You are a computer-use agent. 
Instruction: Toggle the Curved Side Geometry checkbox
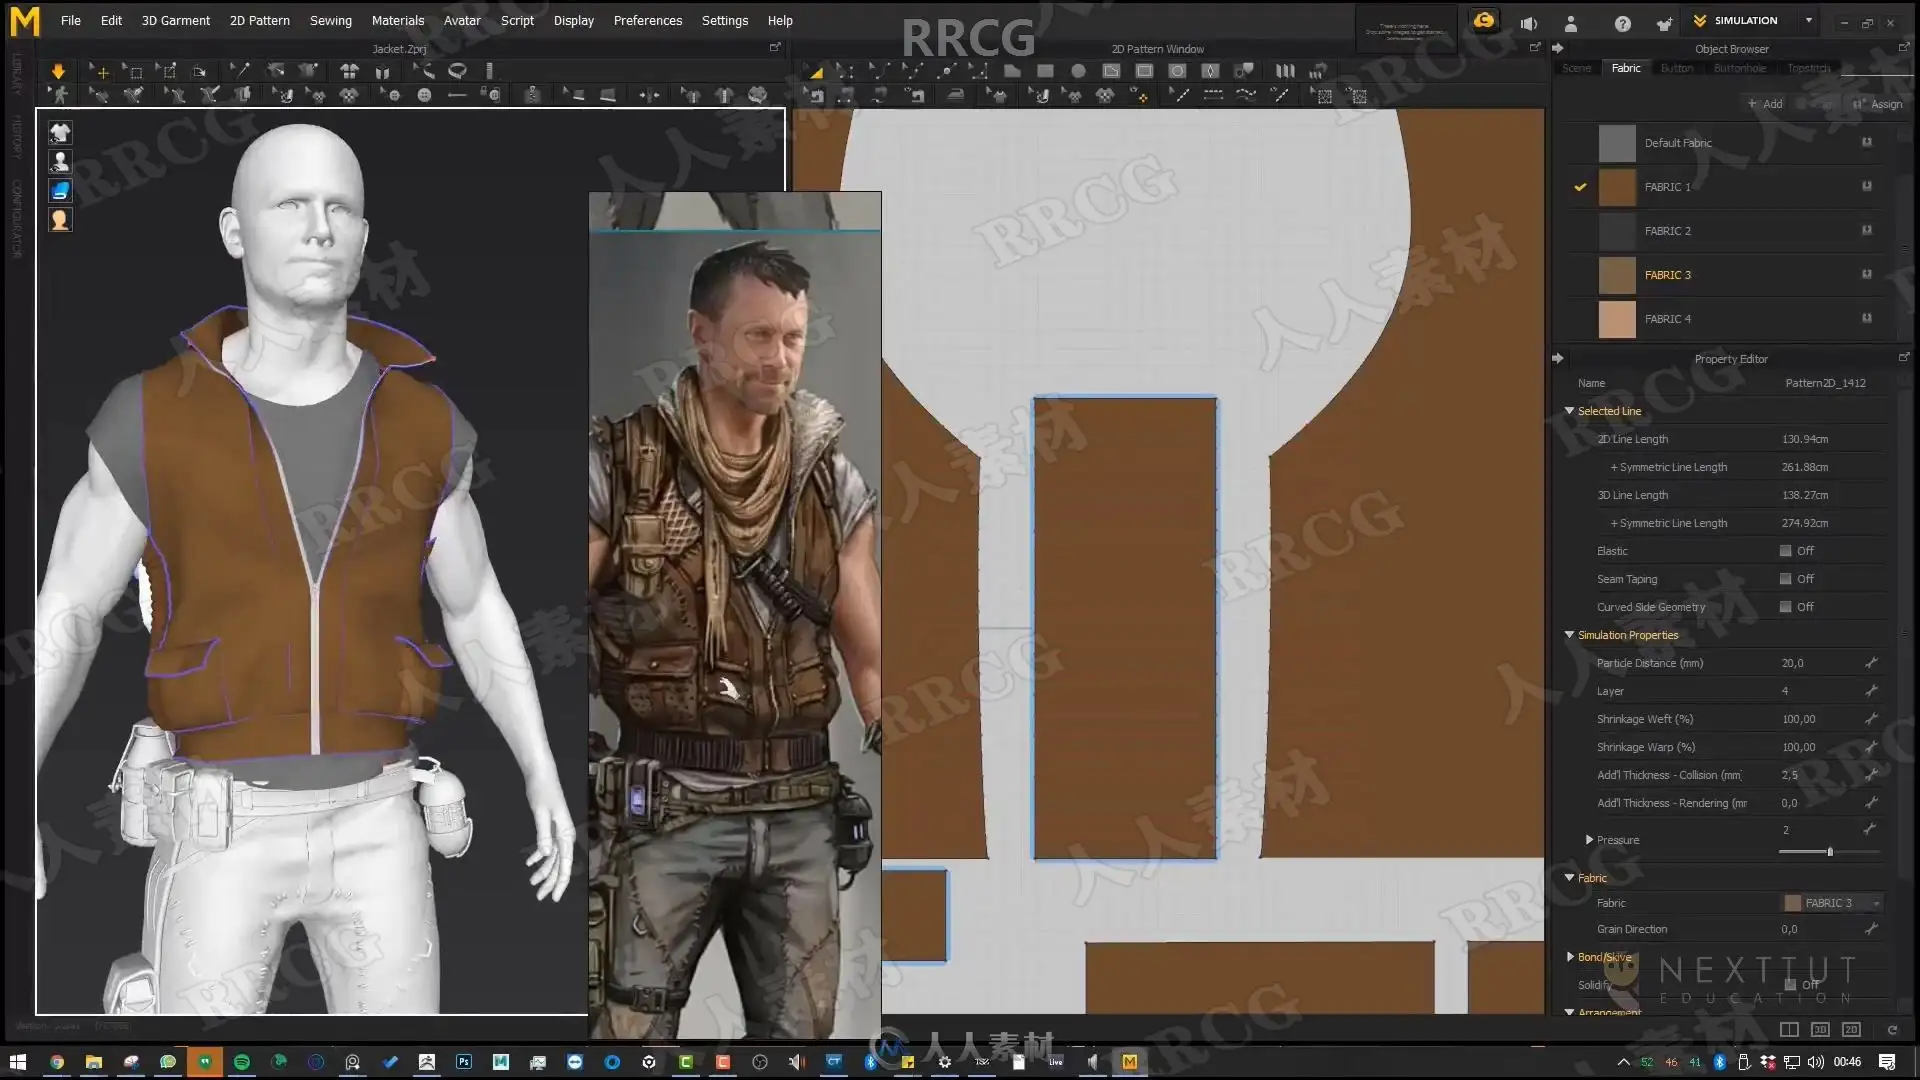coord(1785,607)
